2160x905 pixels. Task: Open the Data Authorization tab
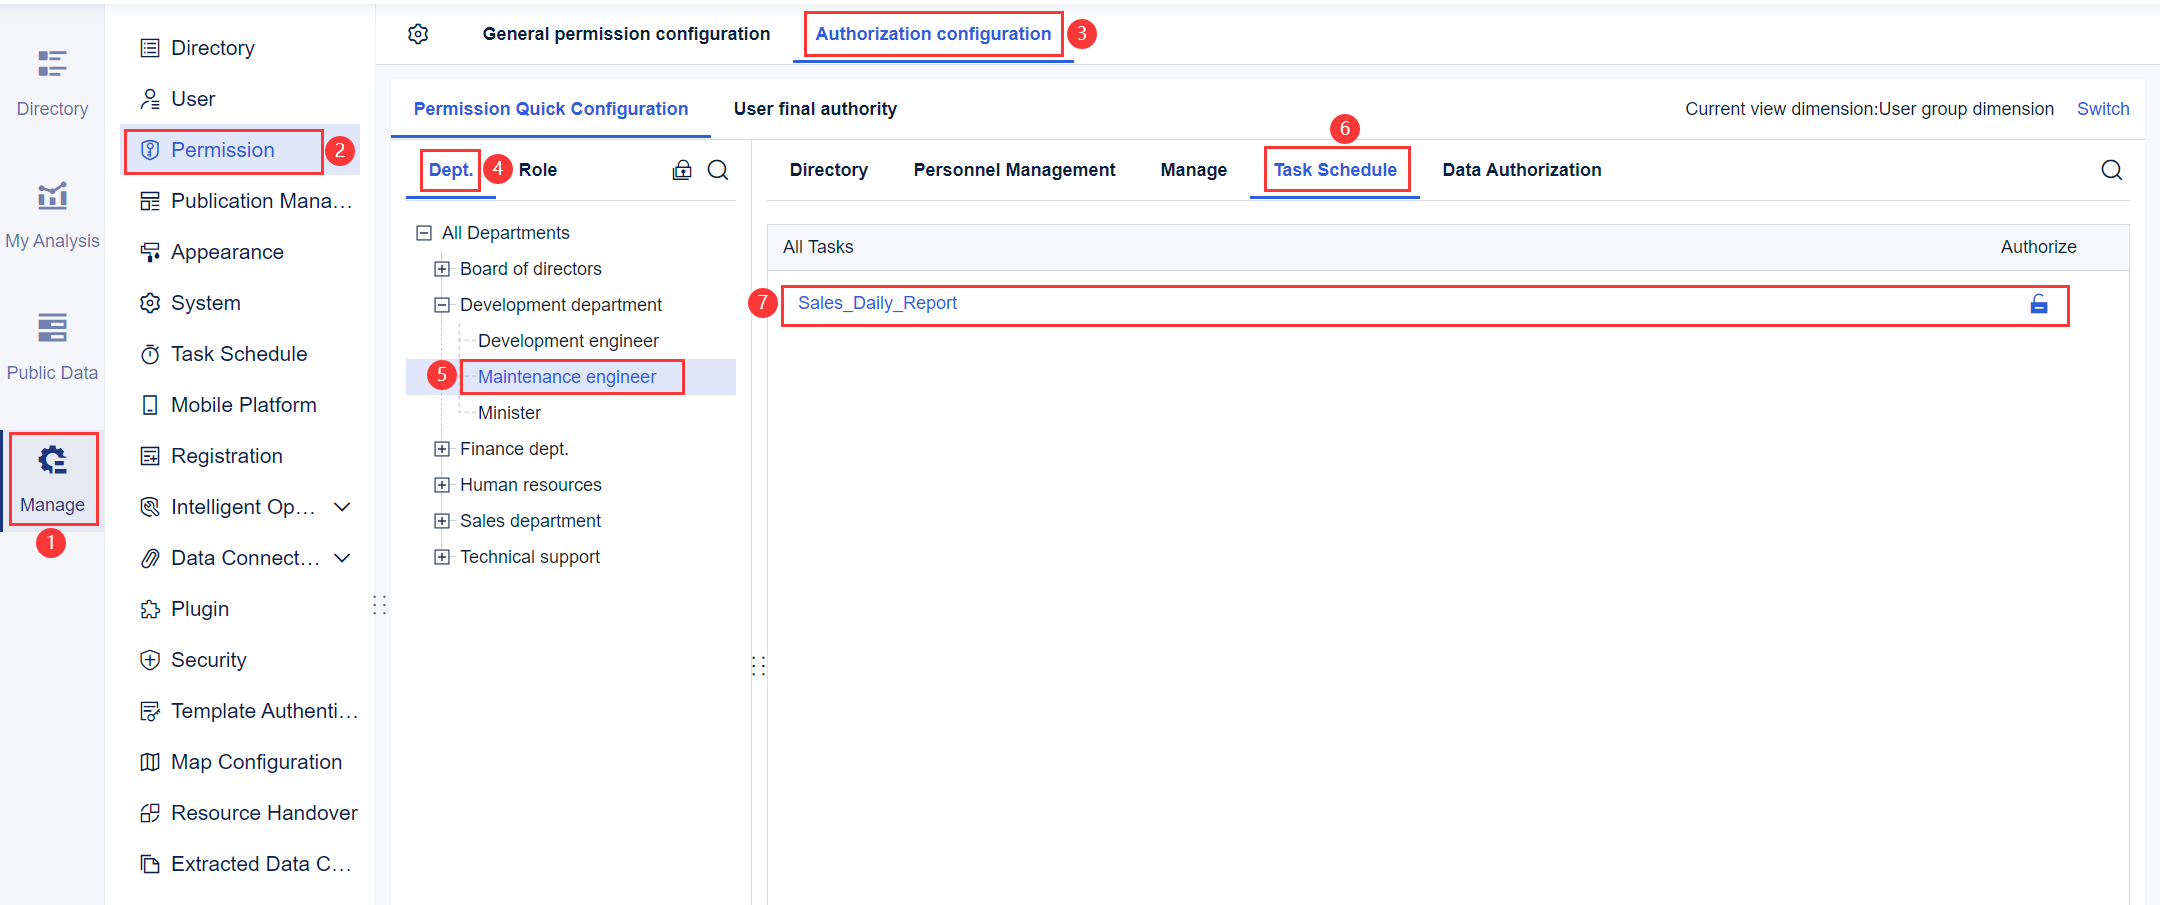point(1521,169)
